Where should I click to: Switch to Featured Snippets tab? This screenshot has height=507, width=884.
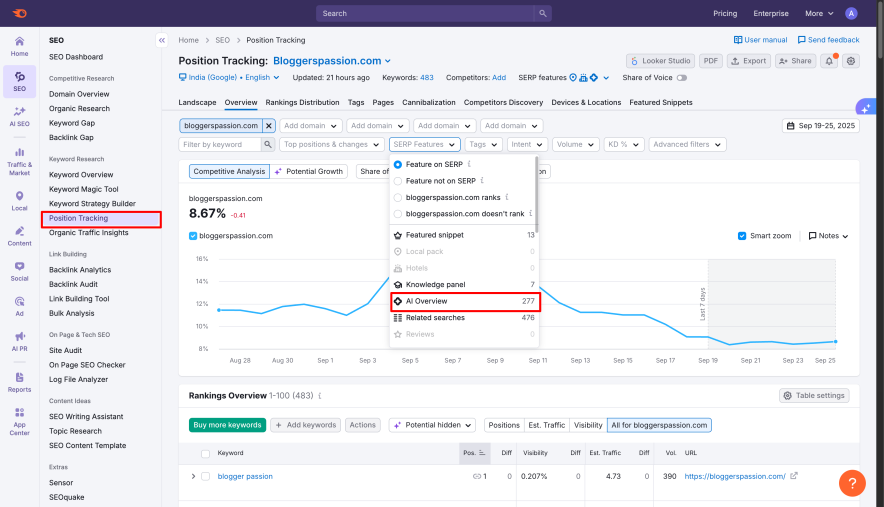pyautogui.click(x=661, y=103)
